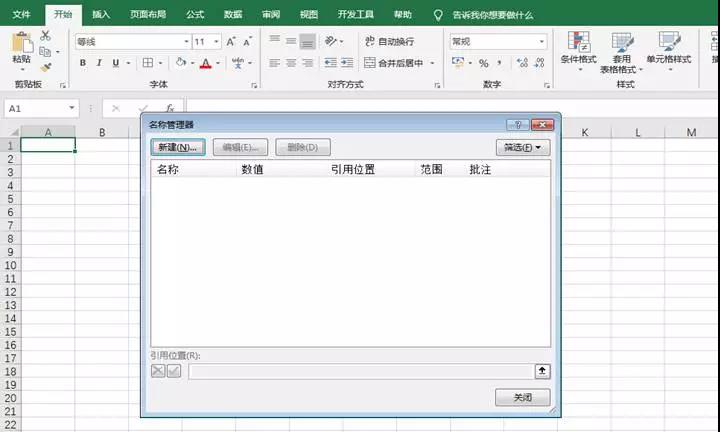Click the increase indent icon

(347, 62)
